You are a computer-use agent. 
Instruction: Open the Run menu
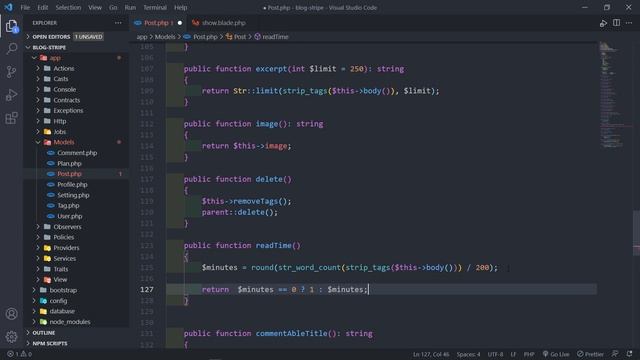click(x=130, y=7)
